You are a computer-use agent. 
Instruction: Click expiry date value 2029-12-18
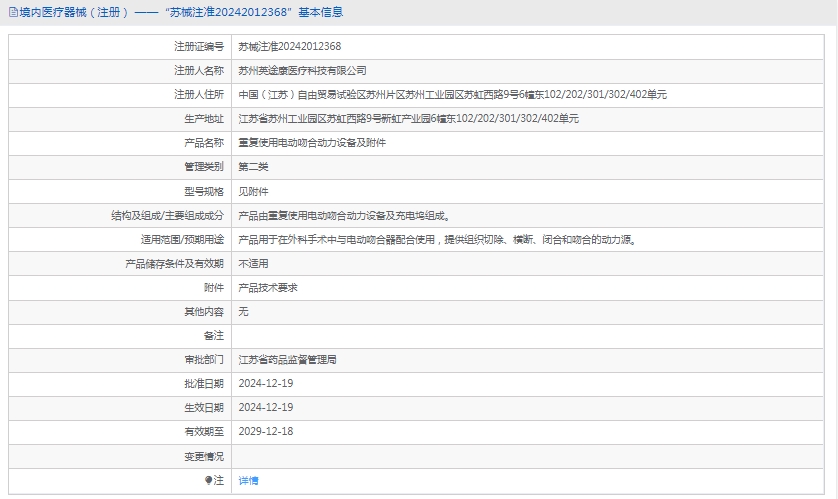pos(265,432)
